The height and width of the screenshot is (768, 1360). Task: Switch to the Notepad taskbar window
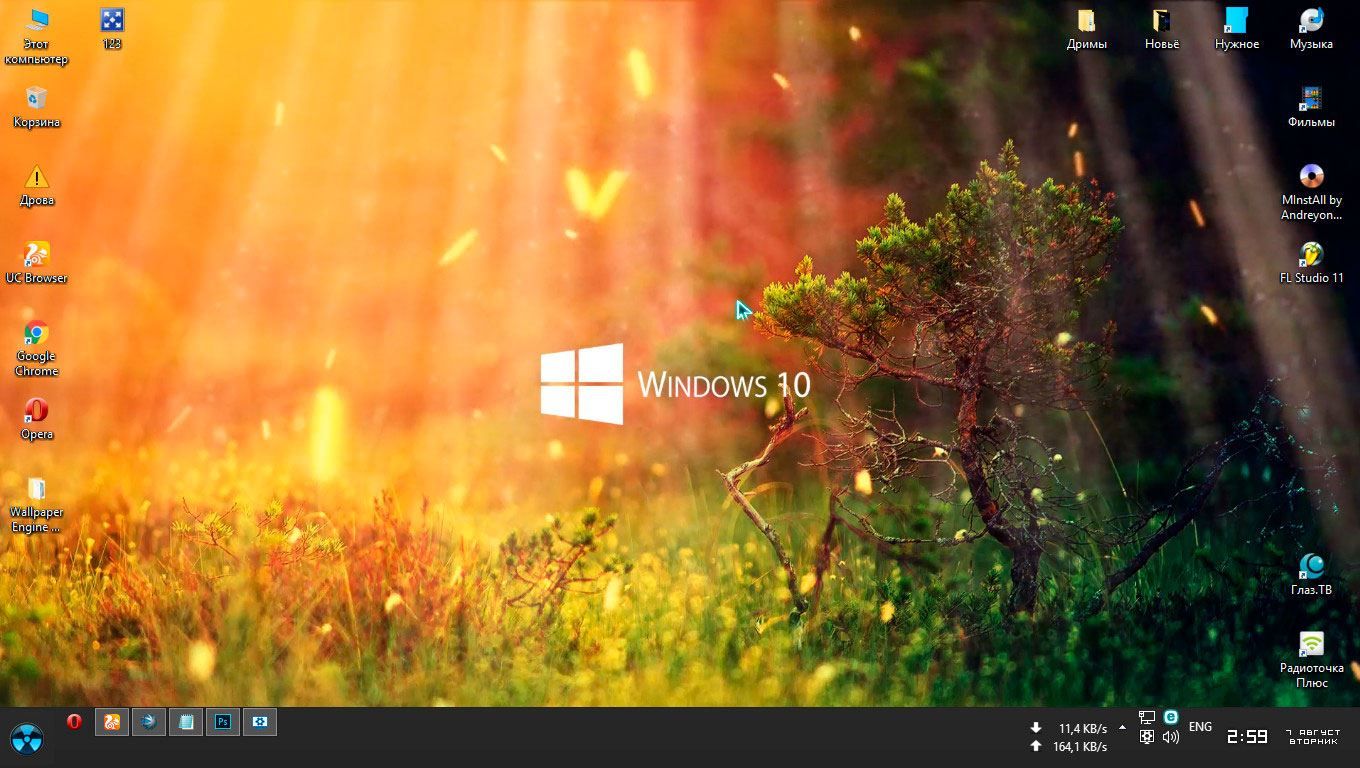click(x=186, y=721)
